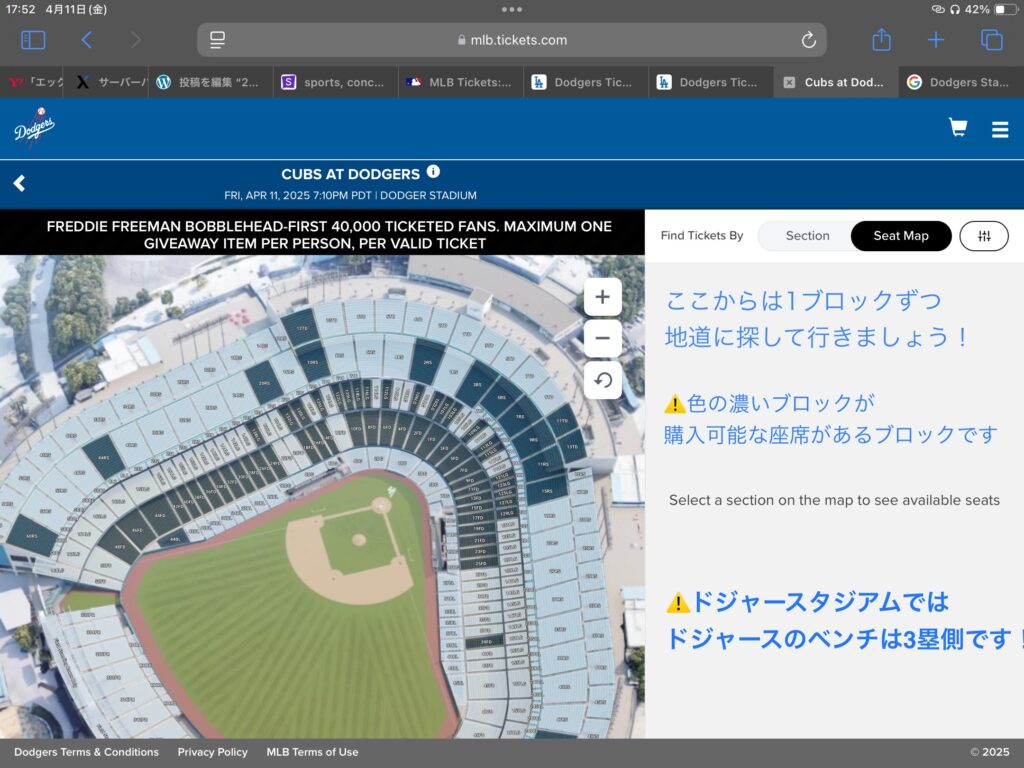Open MLB Terms of Use link
The image size is (1024, 768).
(x=312, y=752)
